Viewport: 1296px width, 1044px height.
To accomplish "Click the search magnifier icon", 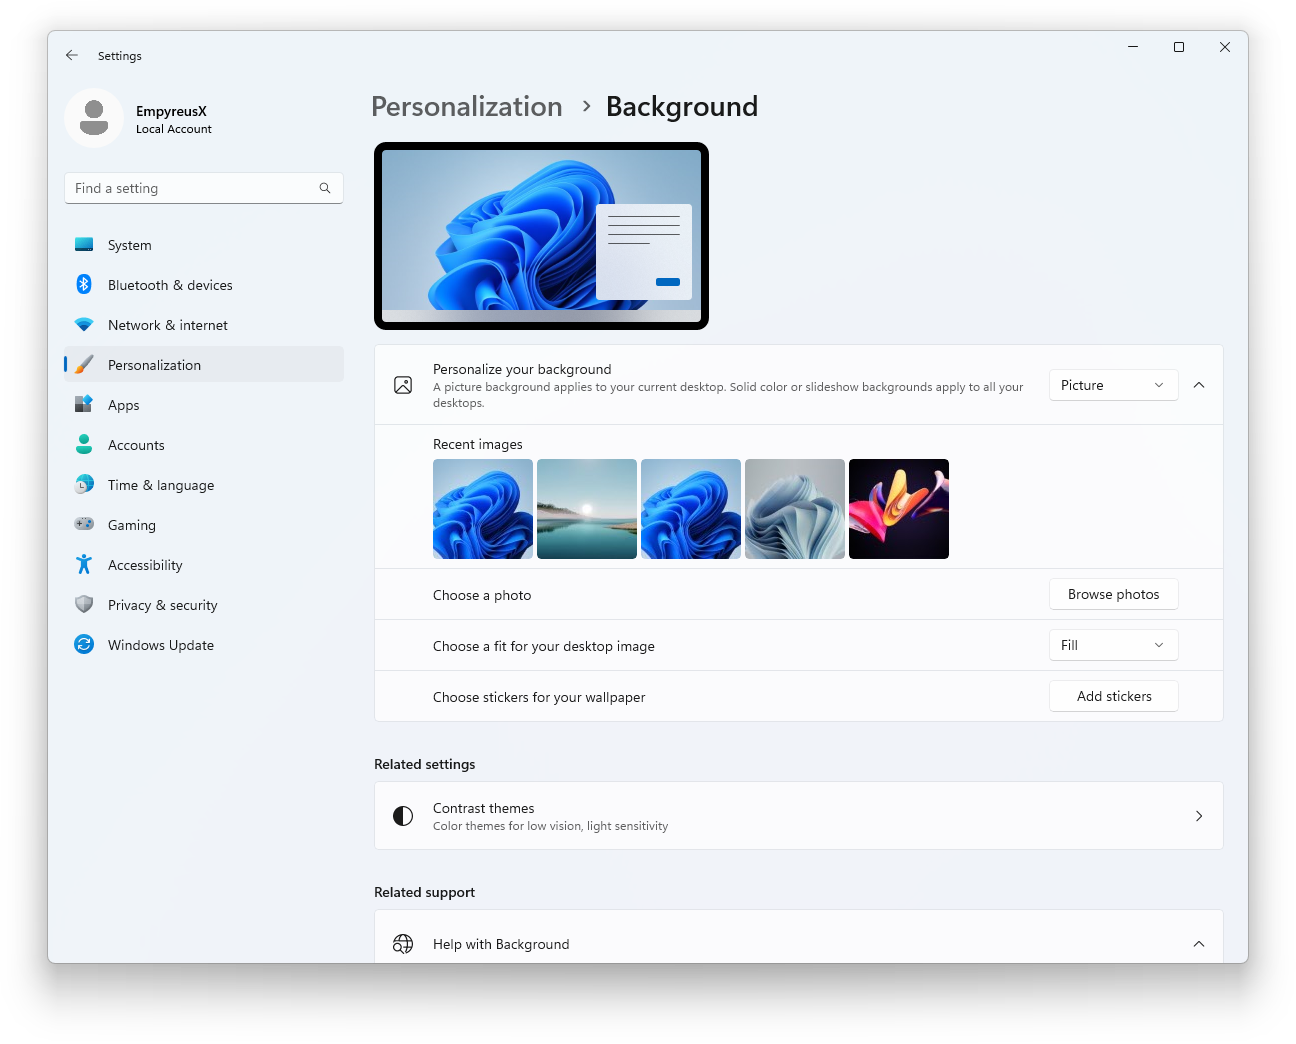I will click(325, 188).
